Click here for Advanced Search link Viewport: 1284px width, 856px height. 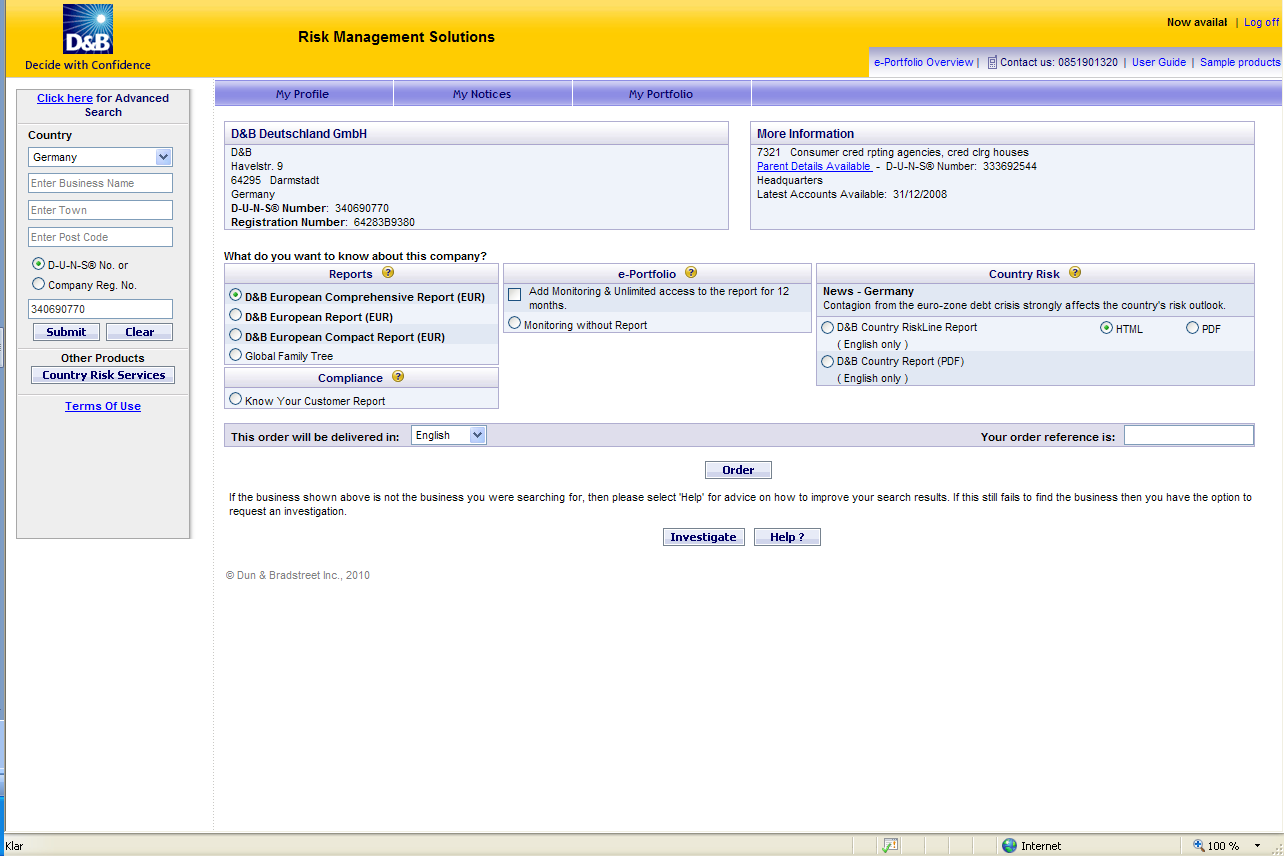(x=65, y=98)
